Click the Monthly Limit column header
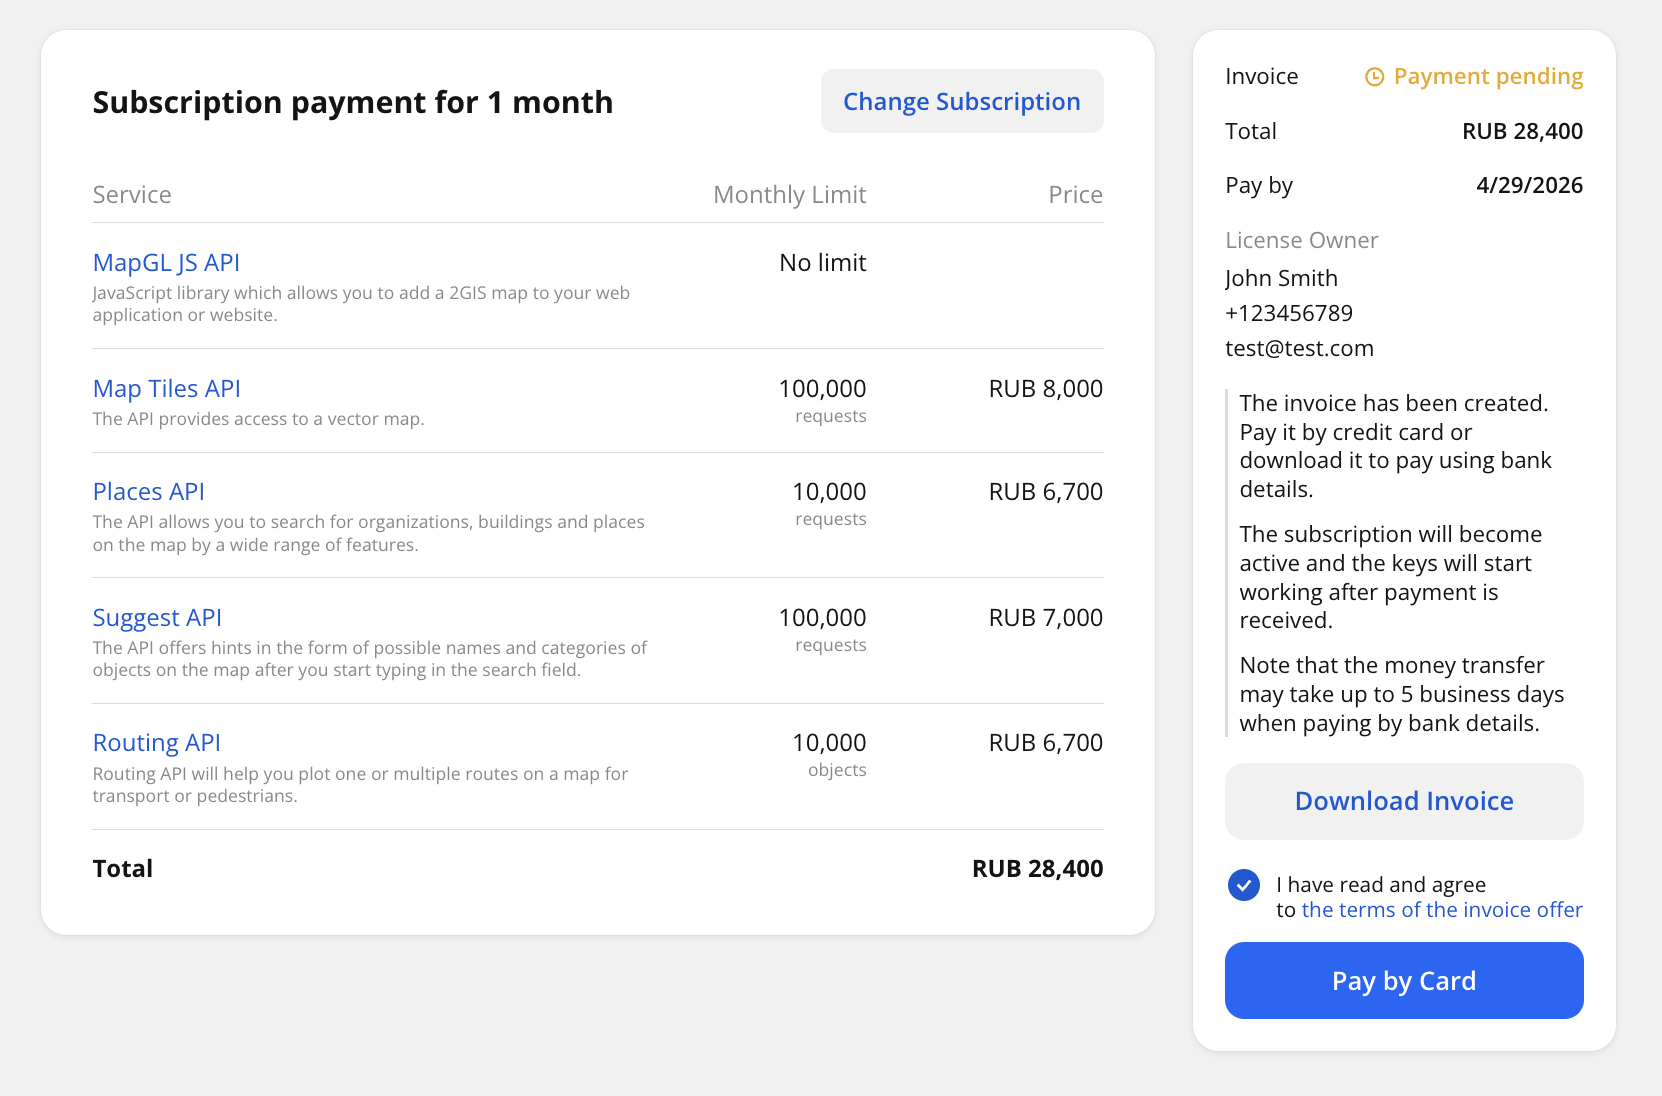 coord(789,195)
